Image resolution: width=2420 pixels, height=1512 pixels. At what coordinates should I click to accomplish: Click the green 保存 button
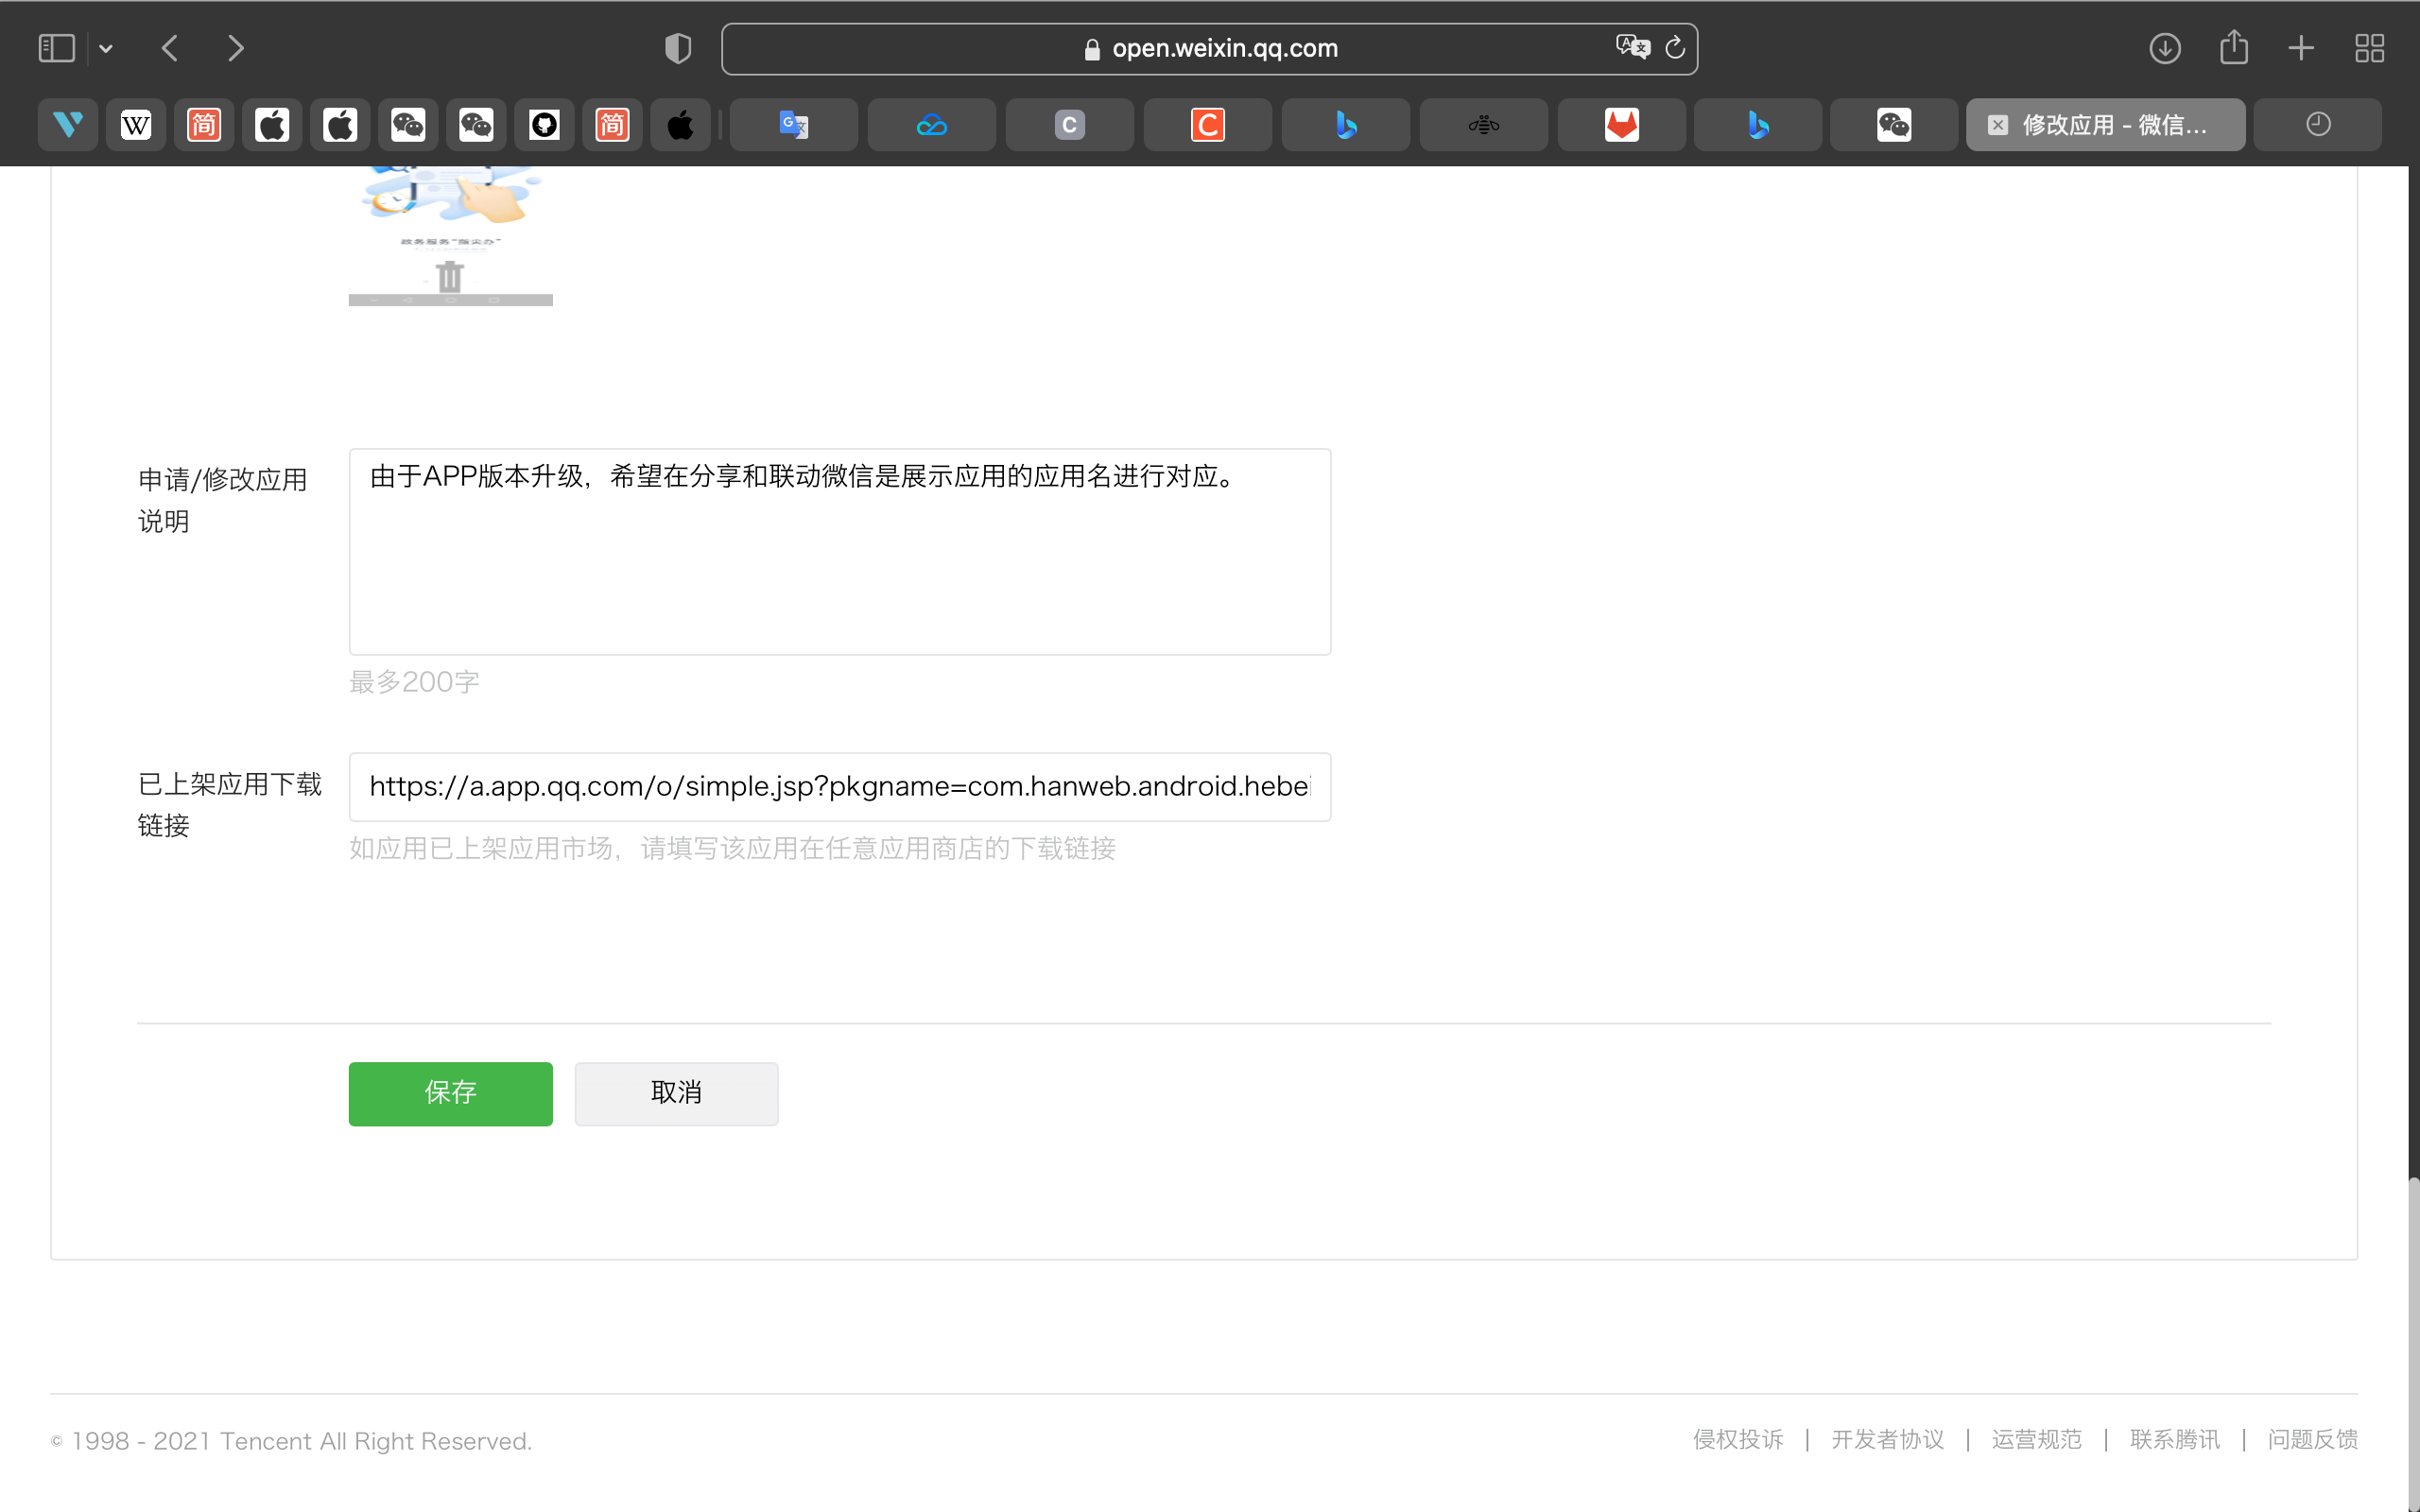pos(450,1093)
